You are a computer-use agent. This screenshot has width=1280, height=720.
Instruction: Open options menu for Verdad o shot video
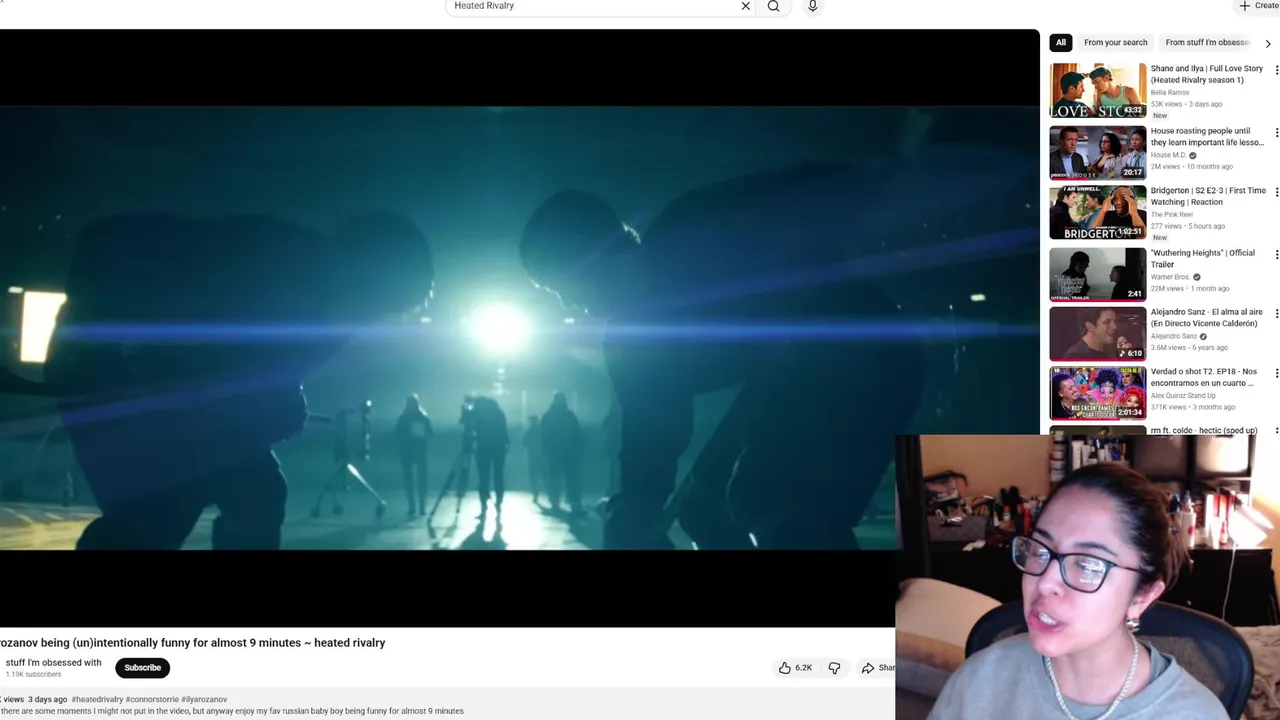pos(1276,373)
